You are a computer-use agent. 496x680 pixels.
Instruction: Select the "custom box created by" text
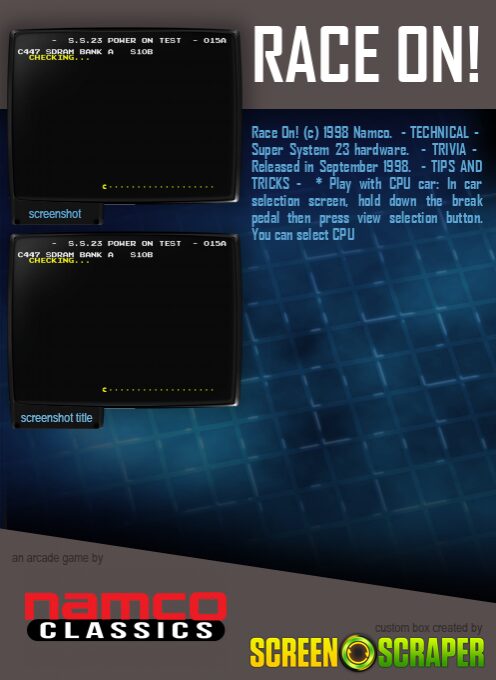(x=429, y=628)
